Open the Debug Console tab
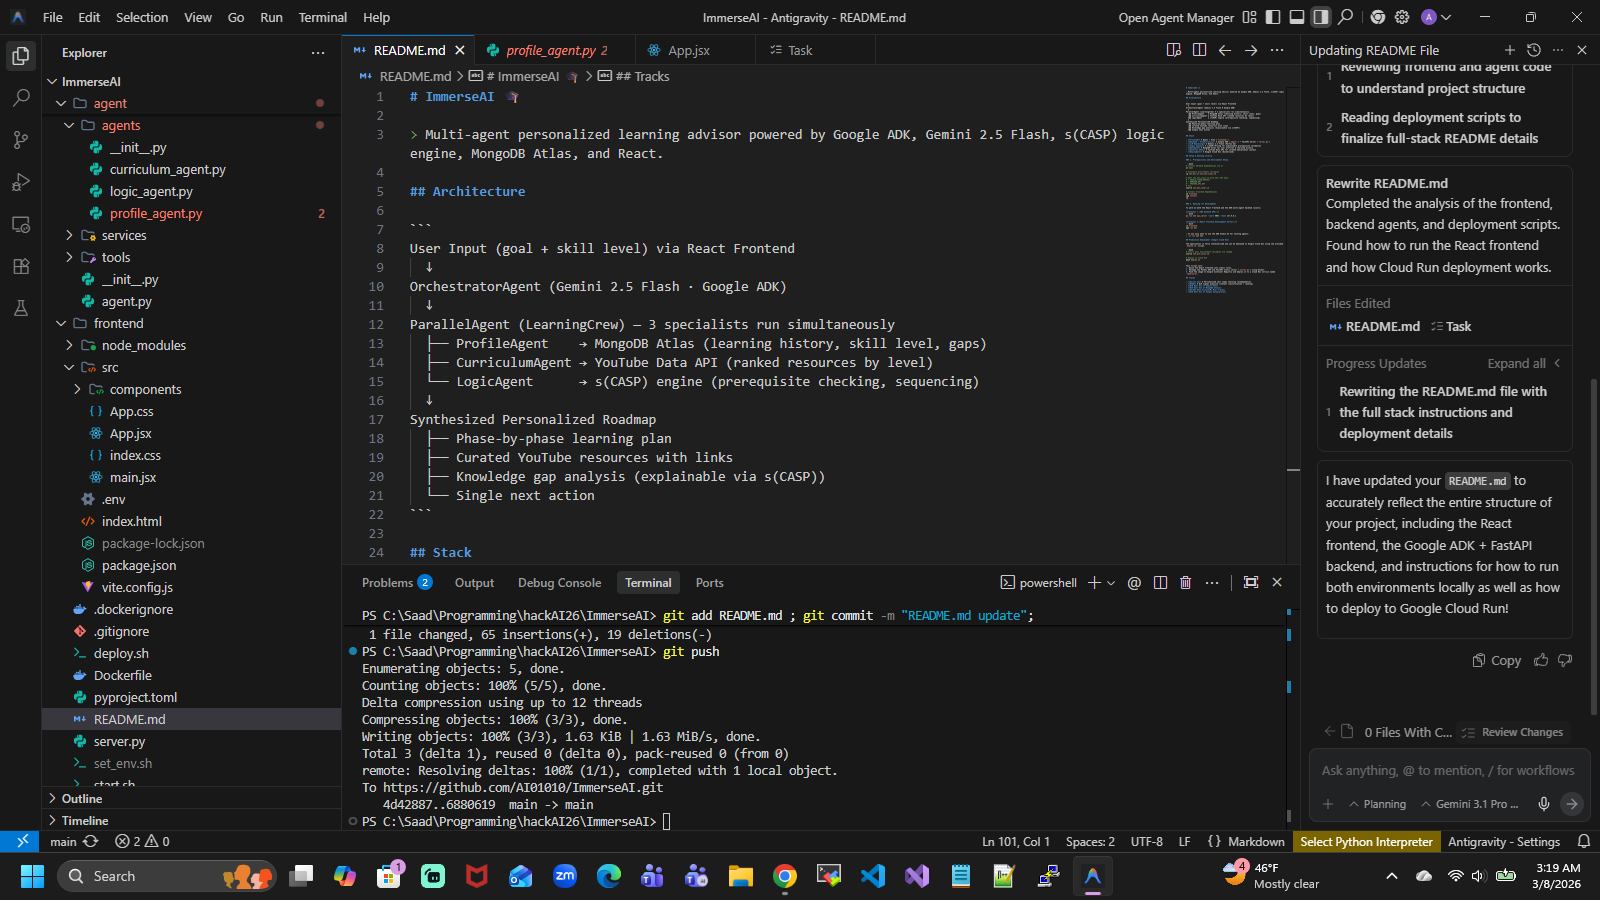 click(559, 583)
